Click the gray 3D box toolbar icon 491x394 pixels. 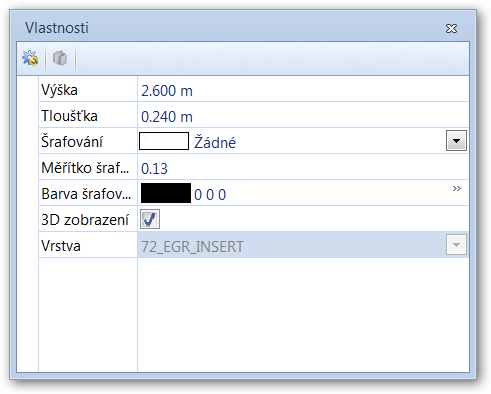pos(60,58)
